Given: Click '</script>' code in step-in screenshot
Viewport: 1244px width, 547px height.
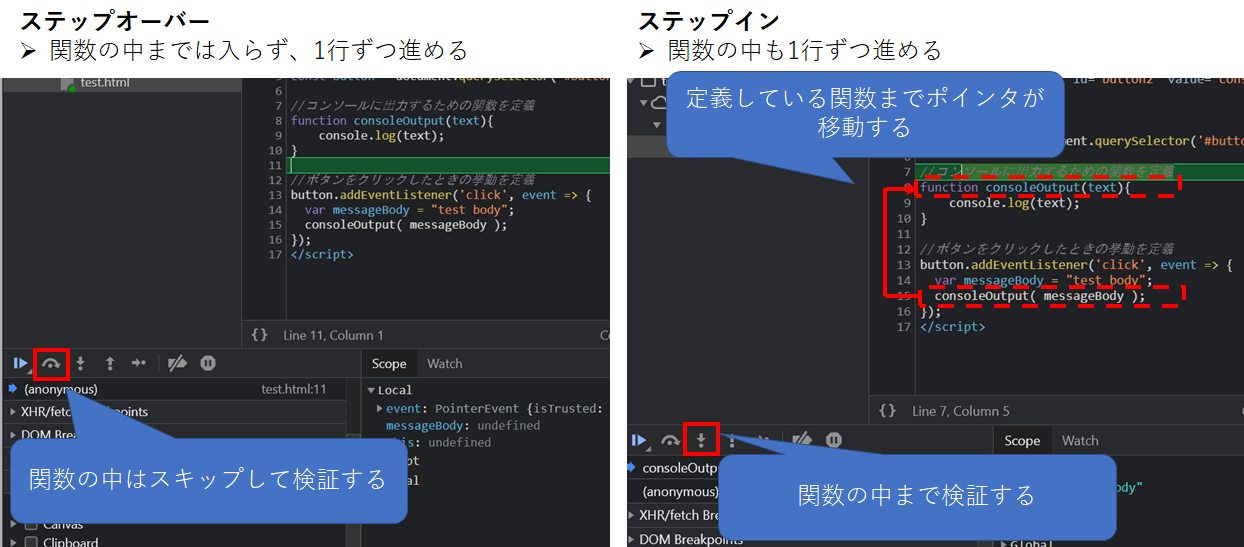Looking at the screenshot, I should pyautogui.click(x=952, y=327).
